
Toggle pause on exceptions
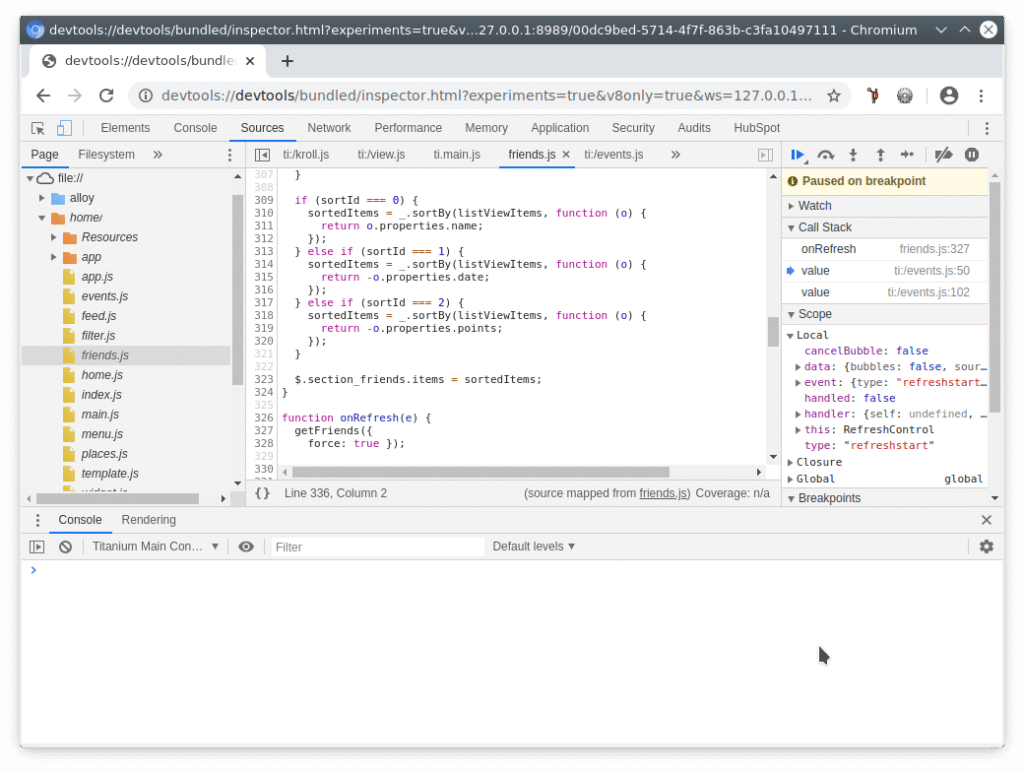click(971, 155)
